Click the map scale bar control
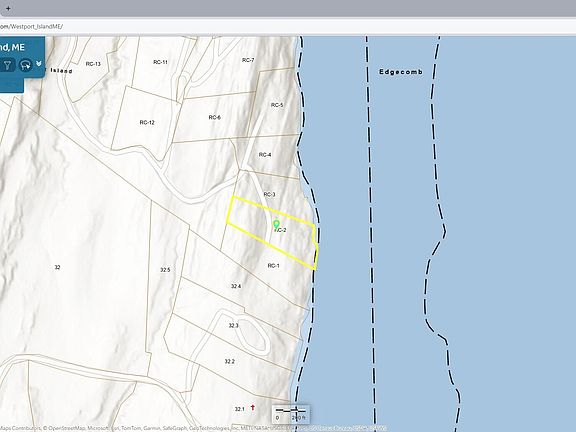 tap(291, 414)
